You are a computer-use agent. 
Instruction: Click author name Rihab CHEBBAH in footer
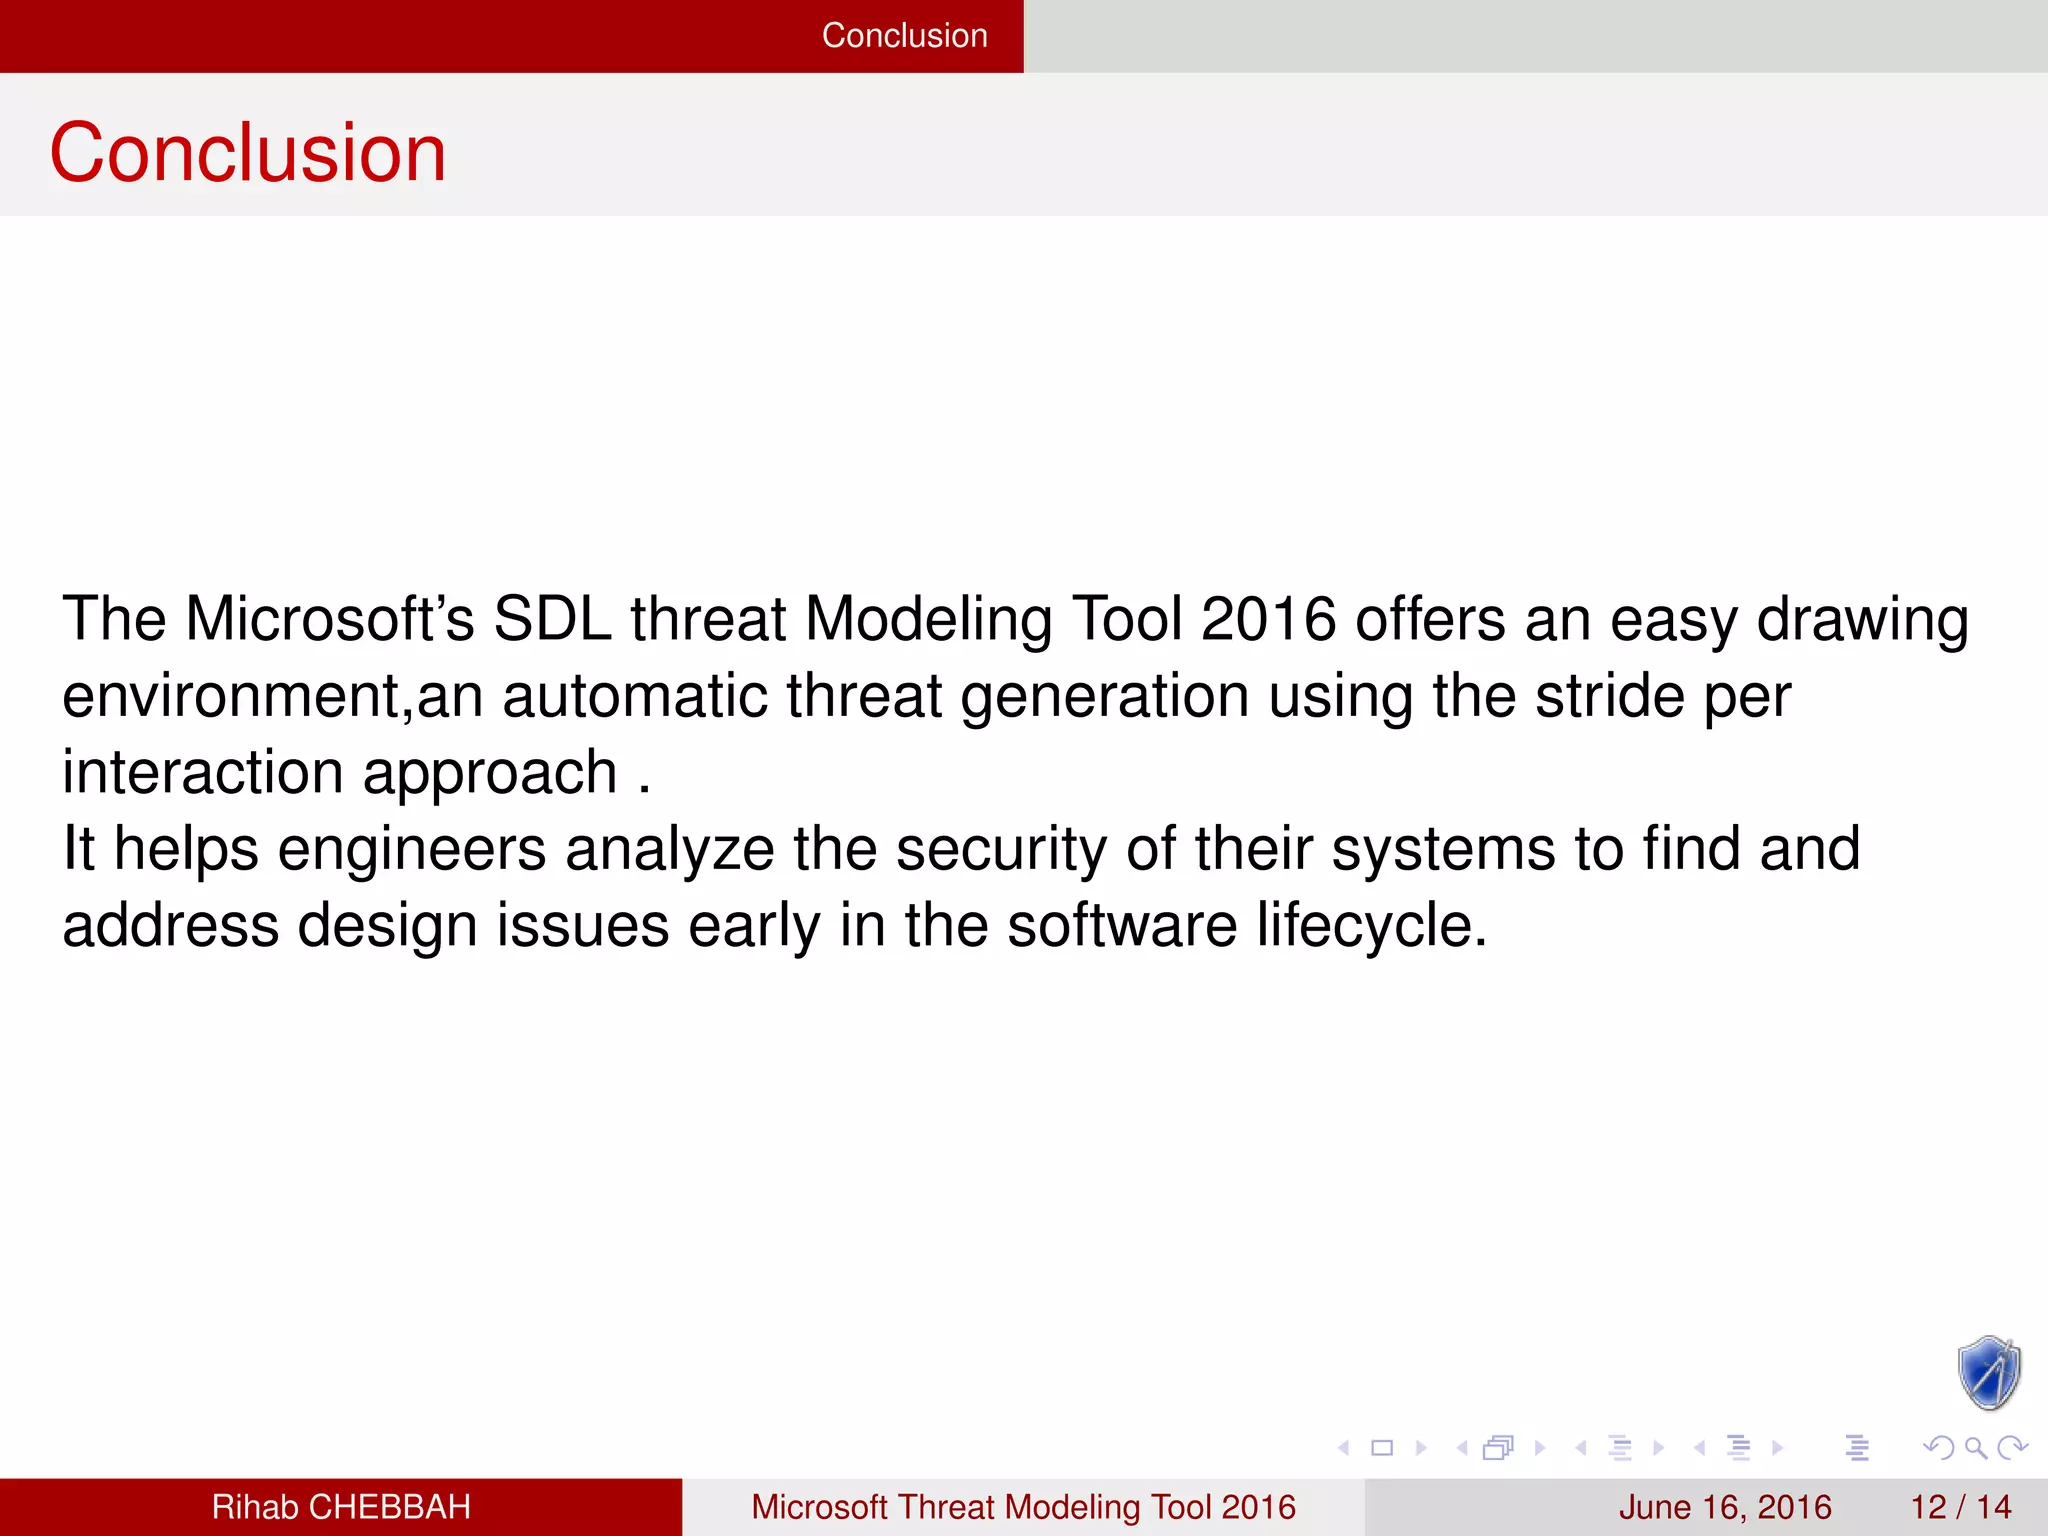[341, 1507]
